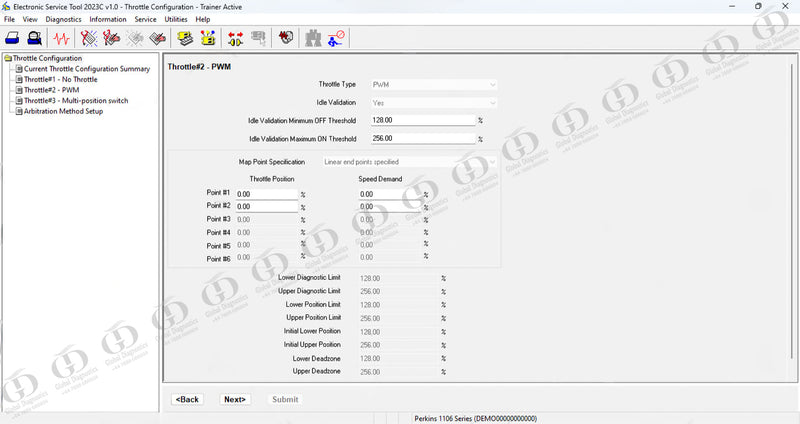800x424 pixels.
Task: Click the disabled Submit button
Action: (285, 400)
